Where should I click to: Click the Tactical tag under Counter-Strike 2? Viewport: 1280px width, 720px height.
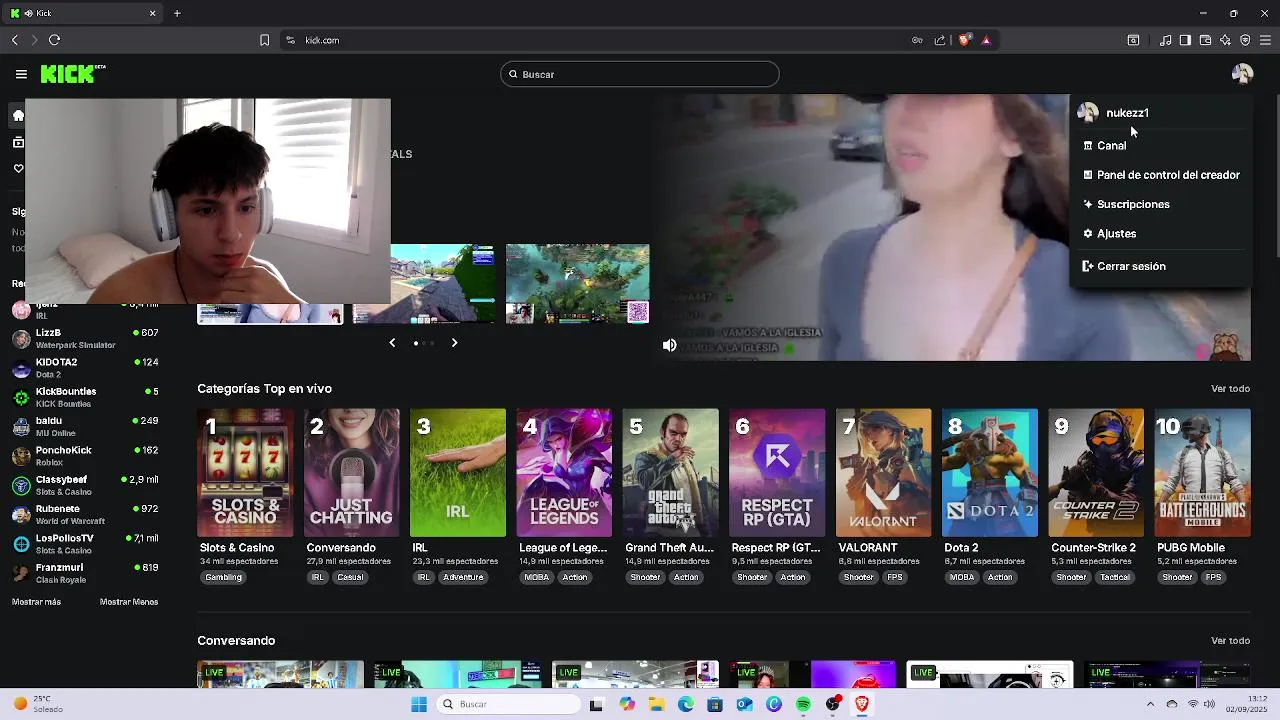pyautogui.click(x=1114, y=578)
